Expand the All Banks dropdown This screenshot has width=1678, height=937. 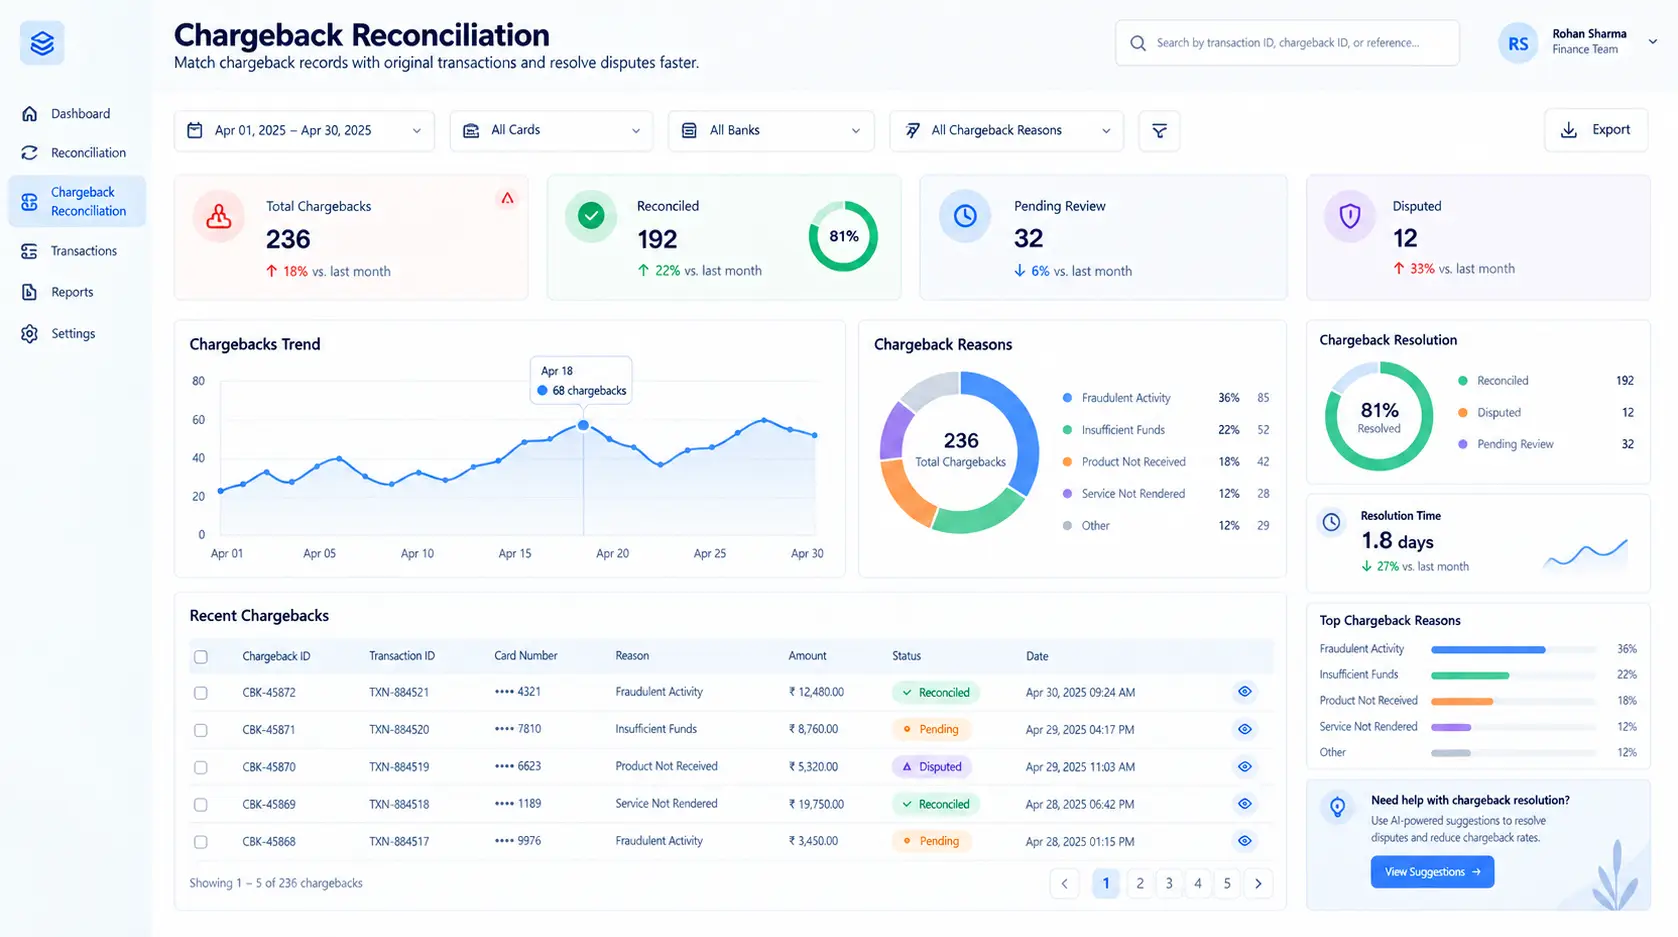[771, 131]
